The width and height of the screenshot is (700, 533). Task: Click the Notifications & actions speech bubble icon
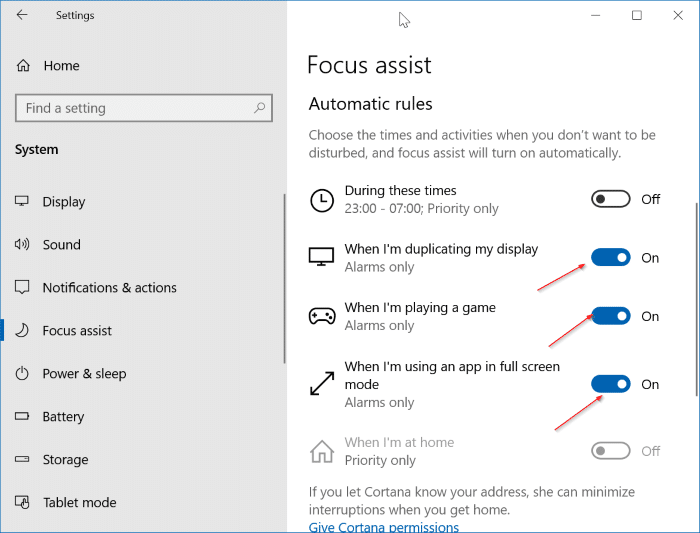tap(22, 287)
